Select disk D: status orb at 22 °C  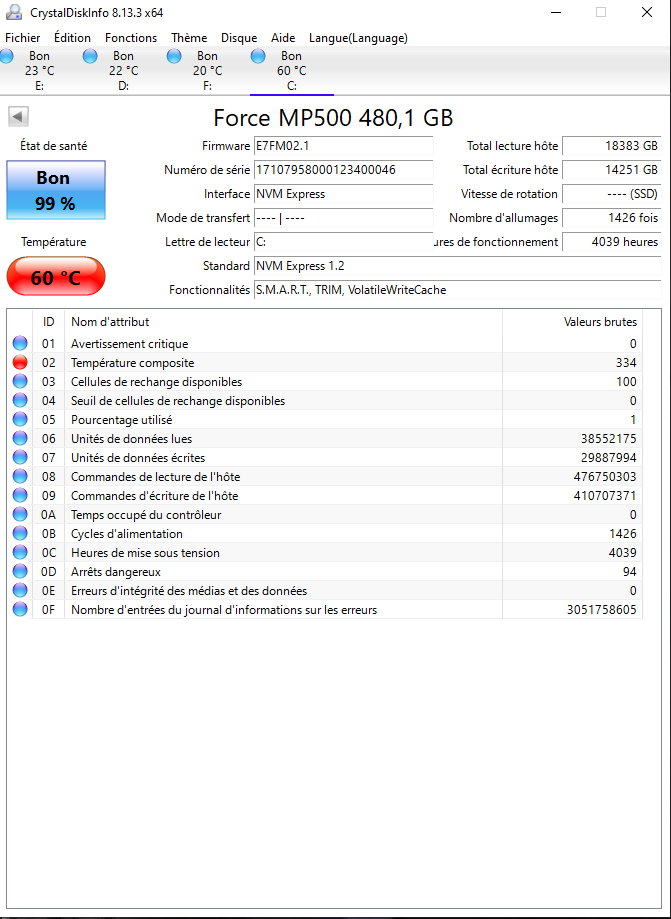[90, 56]
